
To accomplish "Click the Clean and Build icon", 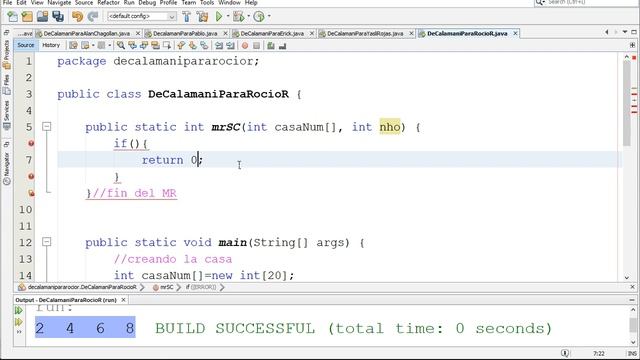I will pos(202,16).
